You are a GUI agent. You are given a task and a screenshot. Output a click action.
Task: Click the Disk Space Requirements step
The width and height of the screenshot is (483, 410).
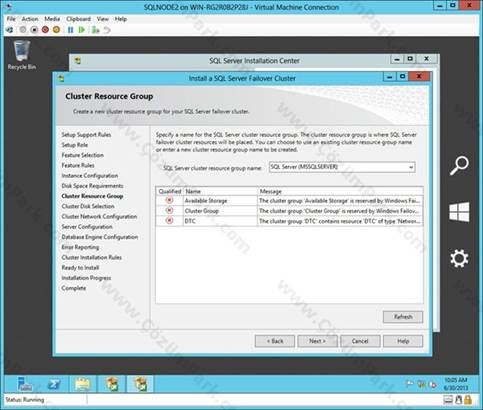92,186
